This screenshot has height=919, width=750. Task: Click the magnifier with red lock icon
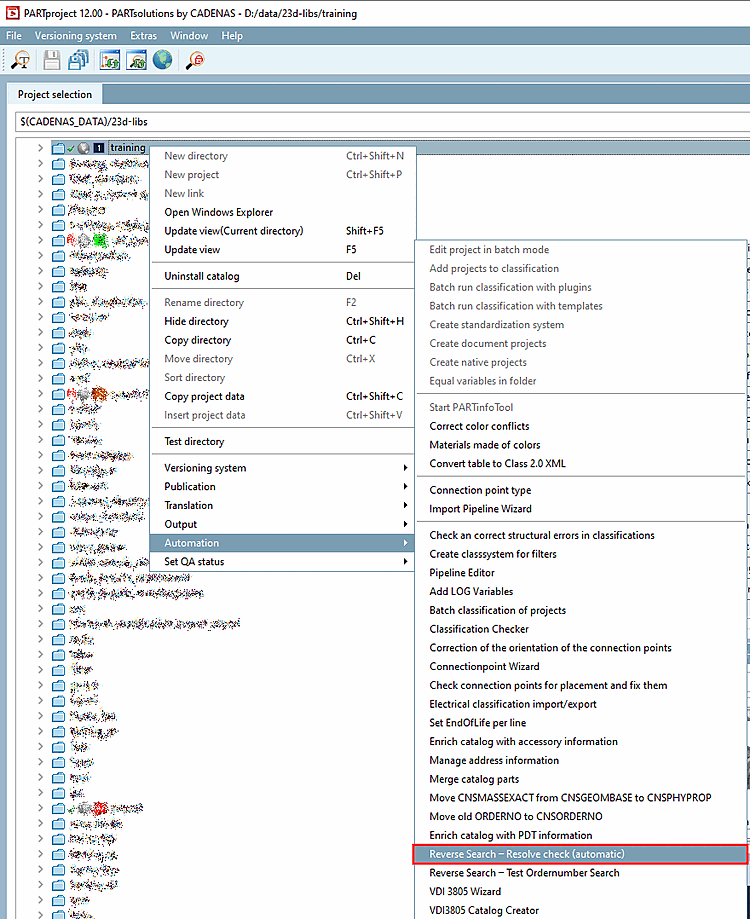click(x=195, y=60)
